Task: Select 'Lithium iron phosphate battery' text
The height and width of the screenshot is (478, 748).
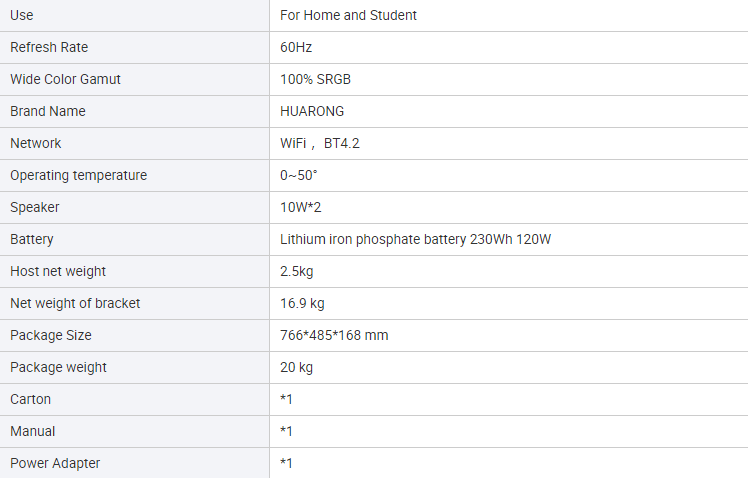Action: (x=373, y=239)
